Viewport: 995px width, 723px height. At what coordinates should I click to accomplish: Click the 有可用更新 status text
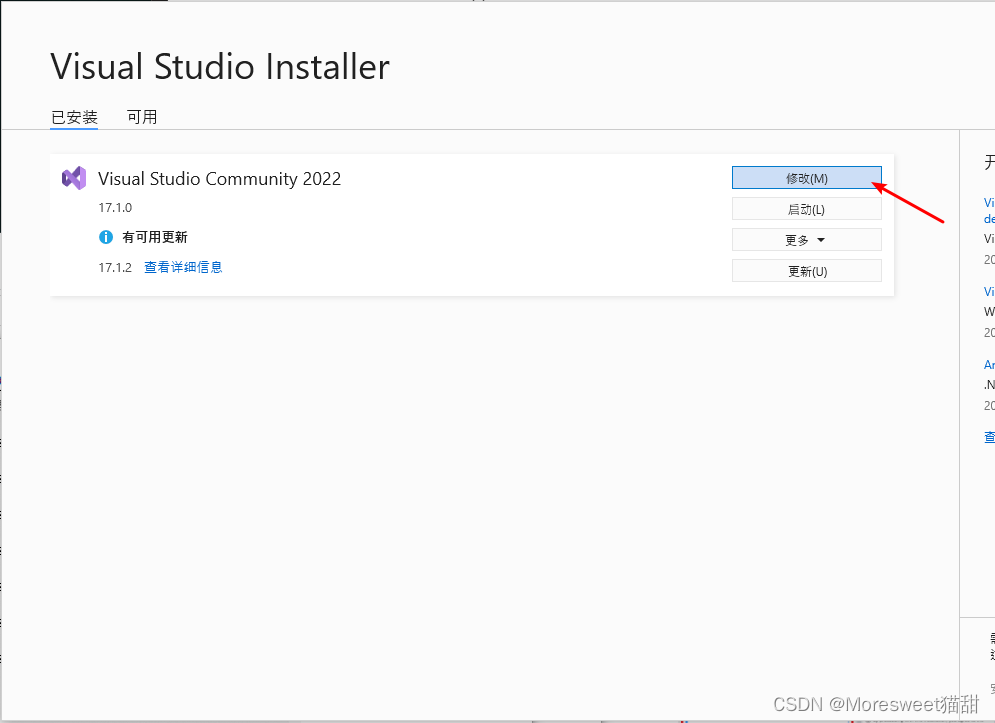point(155,237)
